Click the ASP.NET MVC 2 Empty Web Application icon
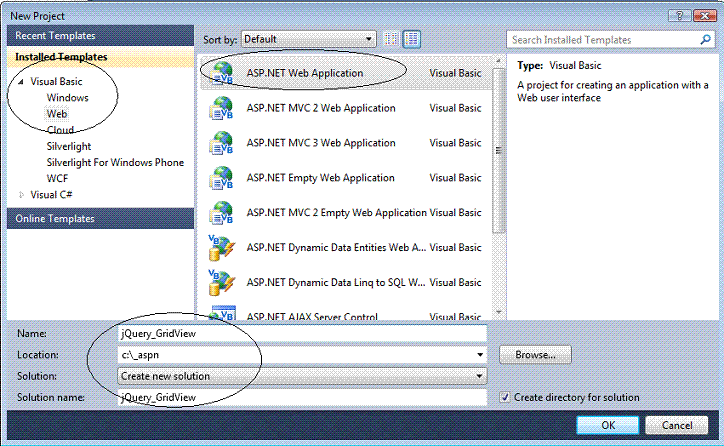 [222, 213]
